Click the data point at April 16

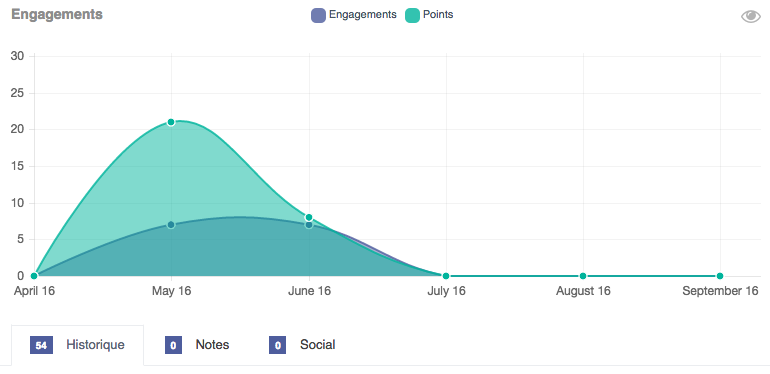34,276
